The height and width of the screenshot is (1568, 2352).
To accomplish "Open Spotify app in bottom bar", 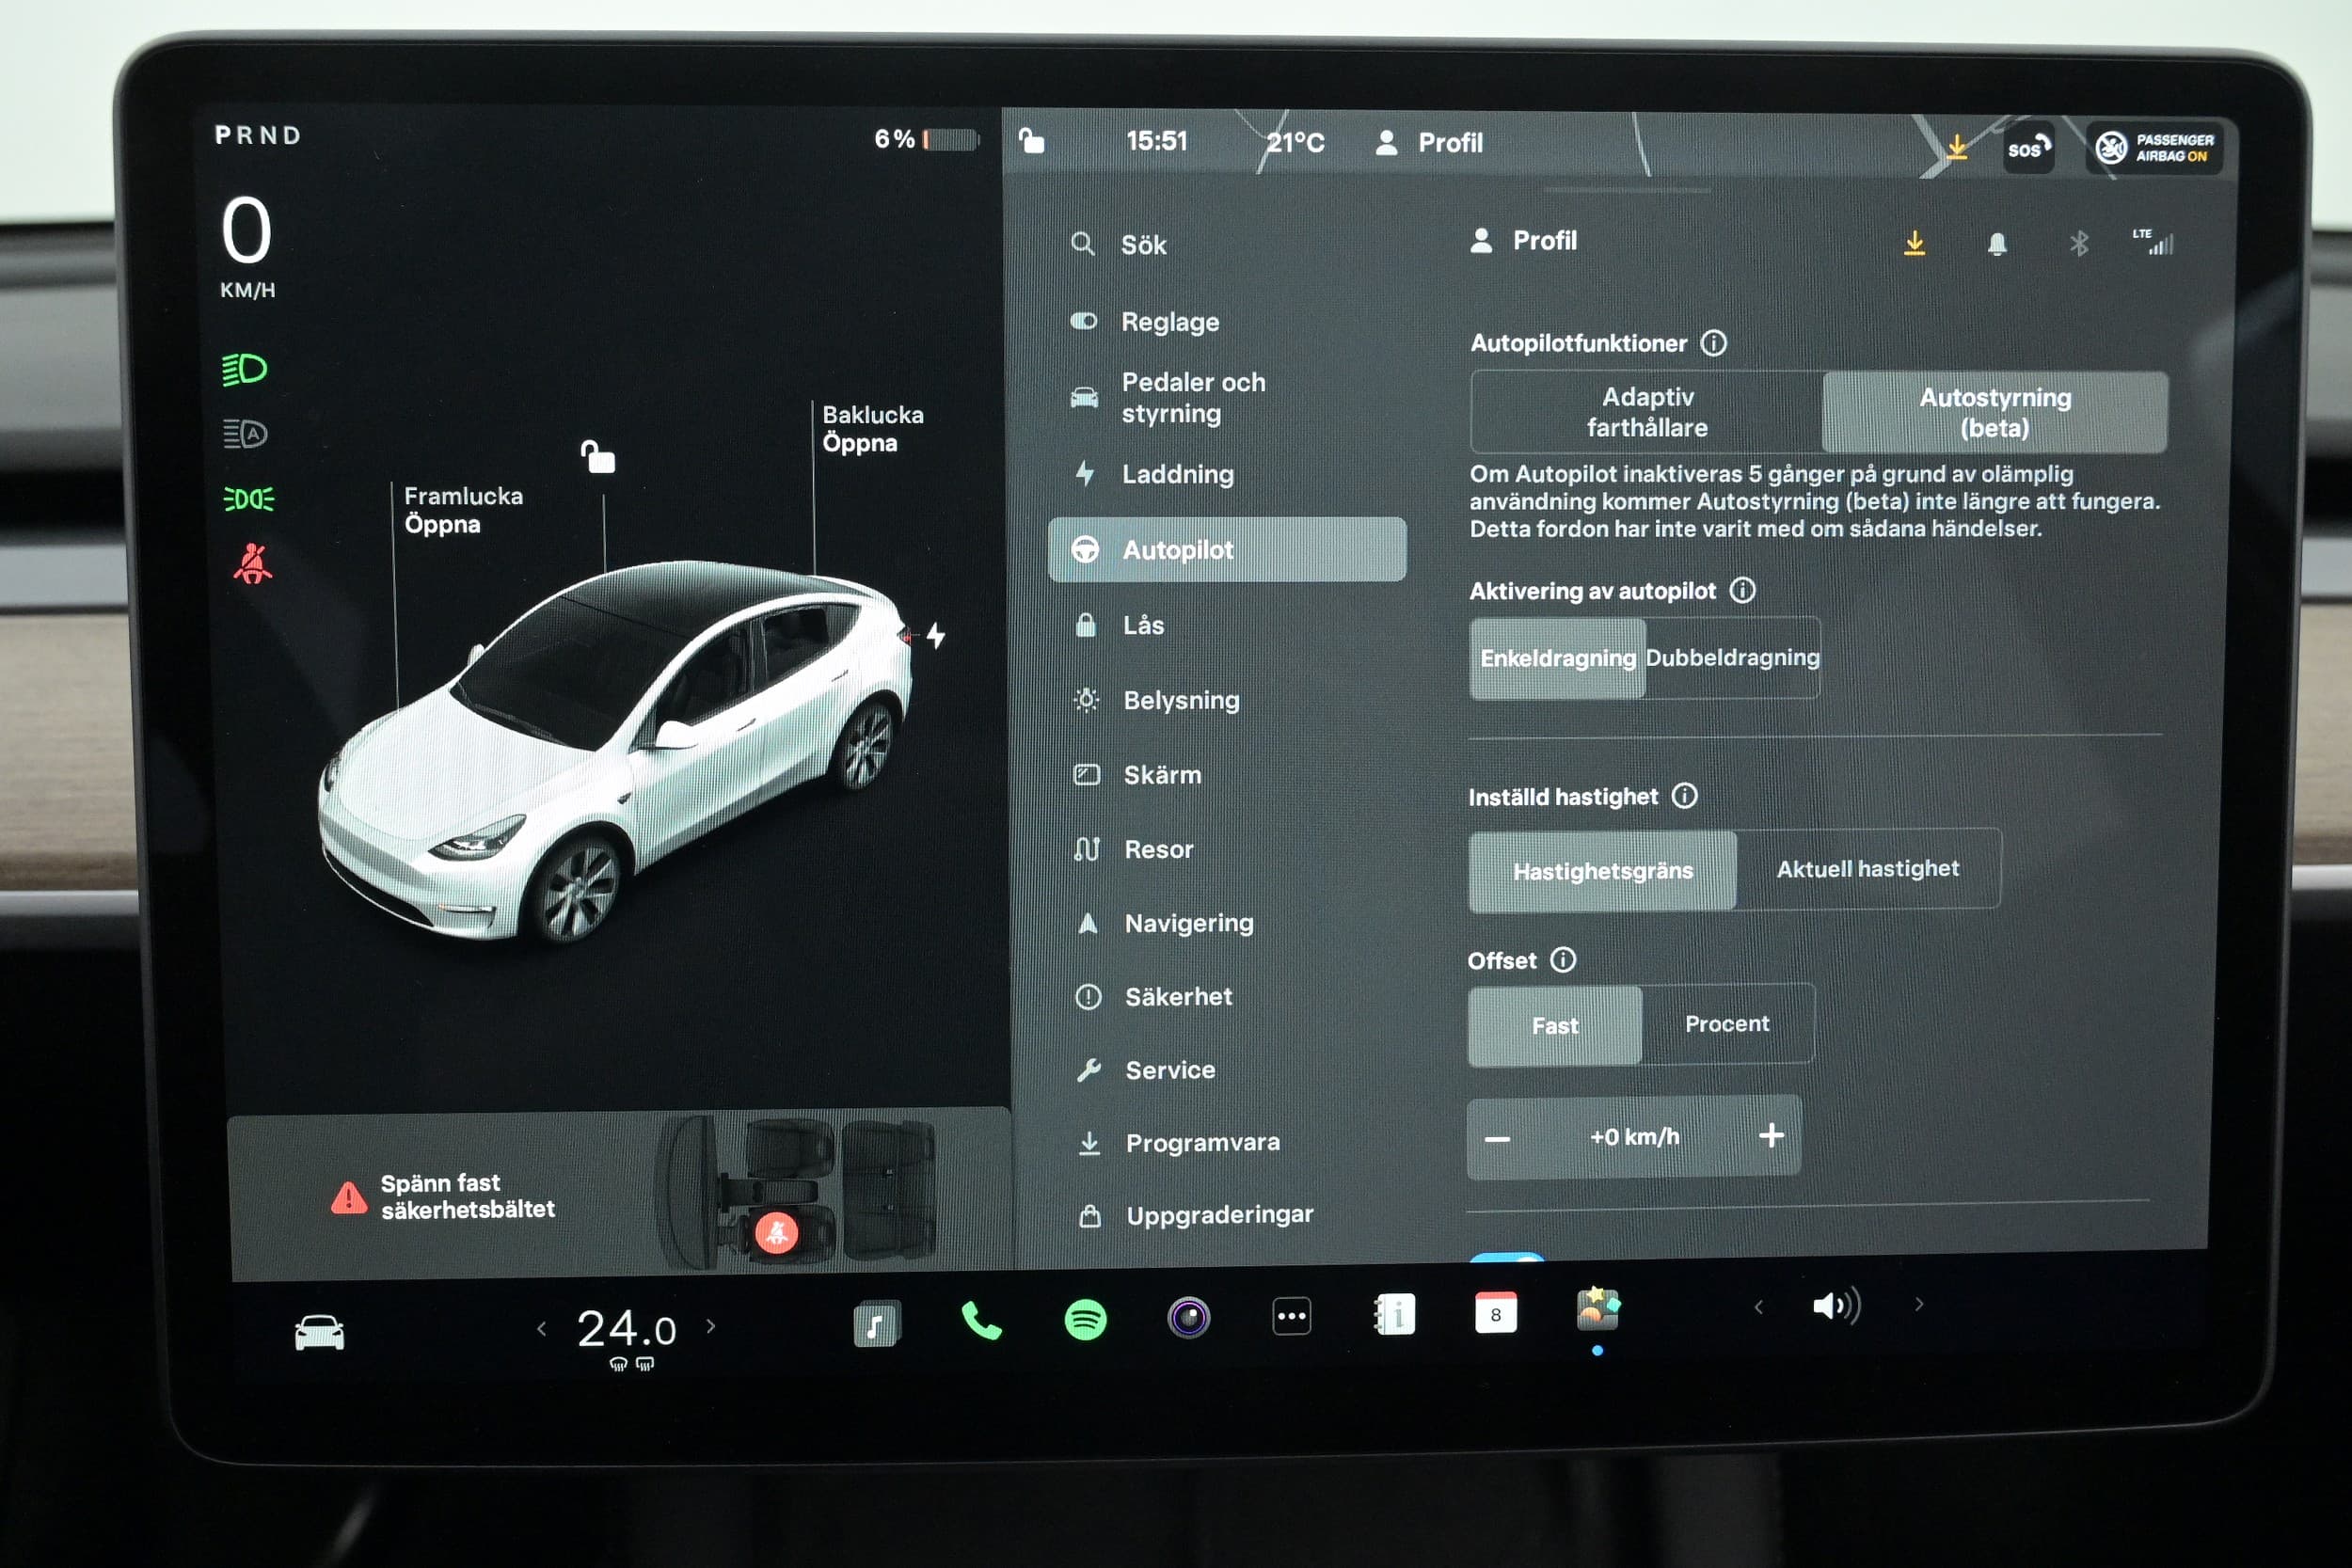I will (x=1085, y=1320).
